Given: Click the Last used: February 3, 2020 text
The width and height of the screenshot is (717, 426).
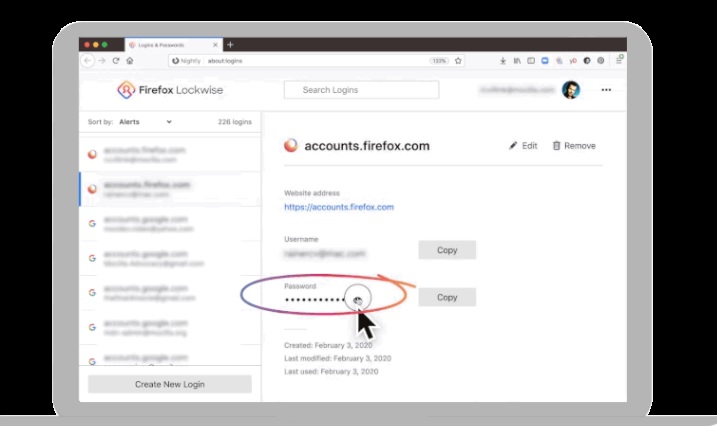Looking at the screenshot, I should (x=331, y=372).
